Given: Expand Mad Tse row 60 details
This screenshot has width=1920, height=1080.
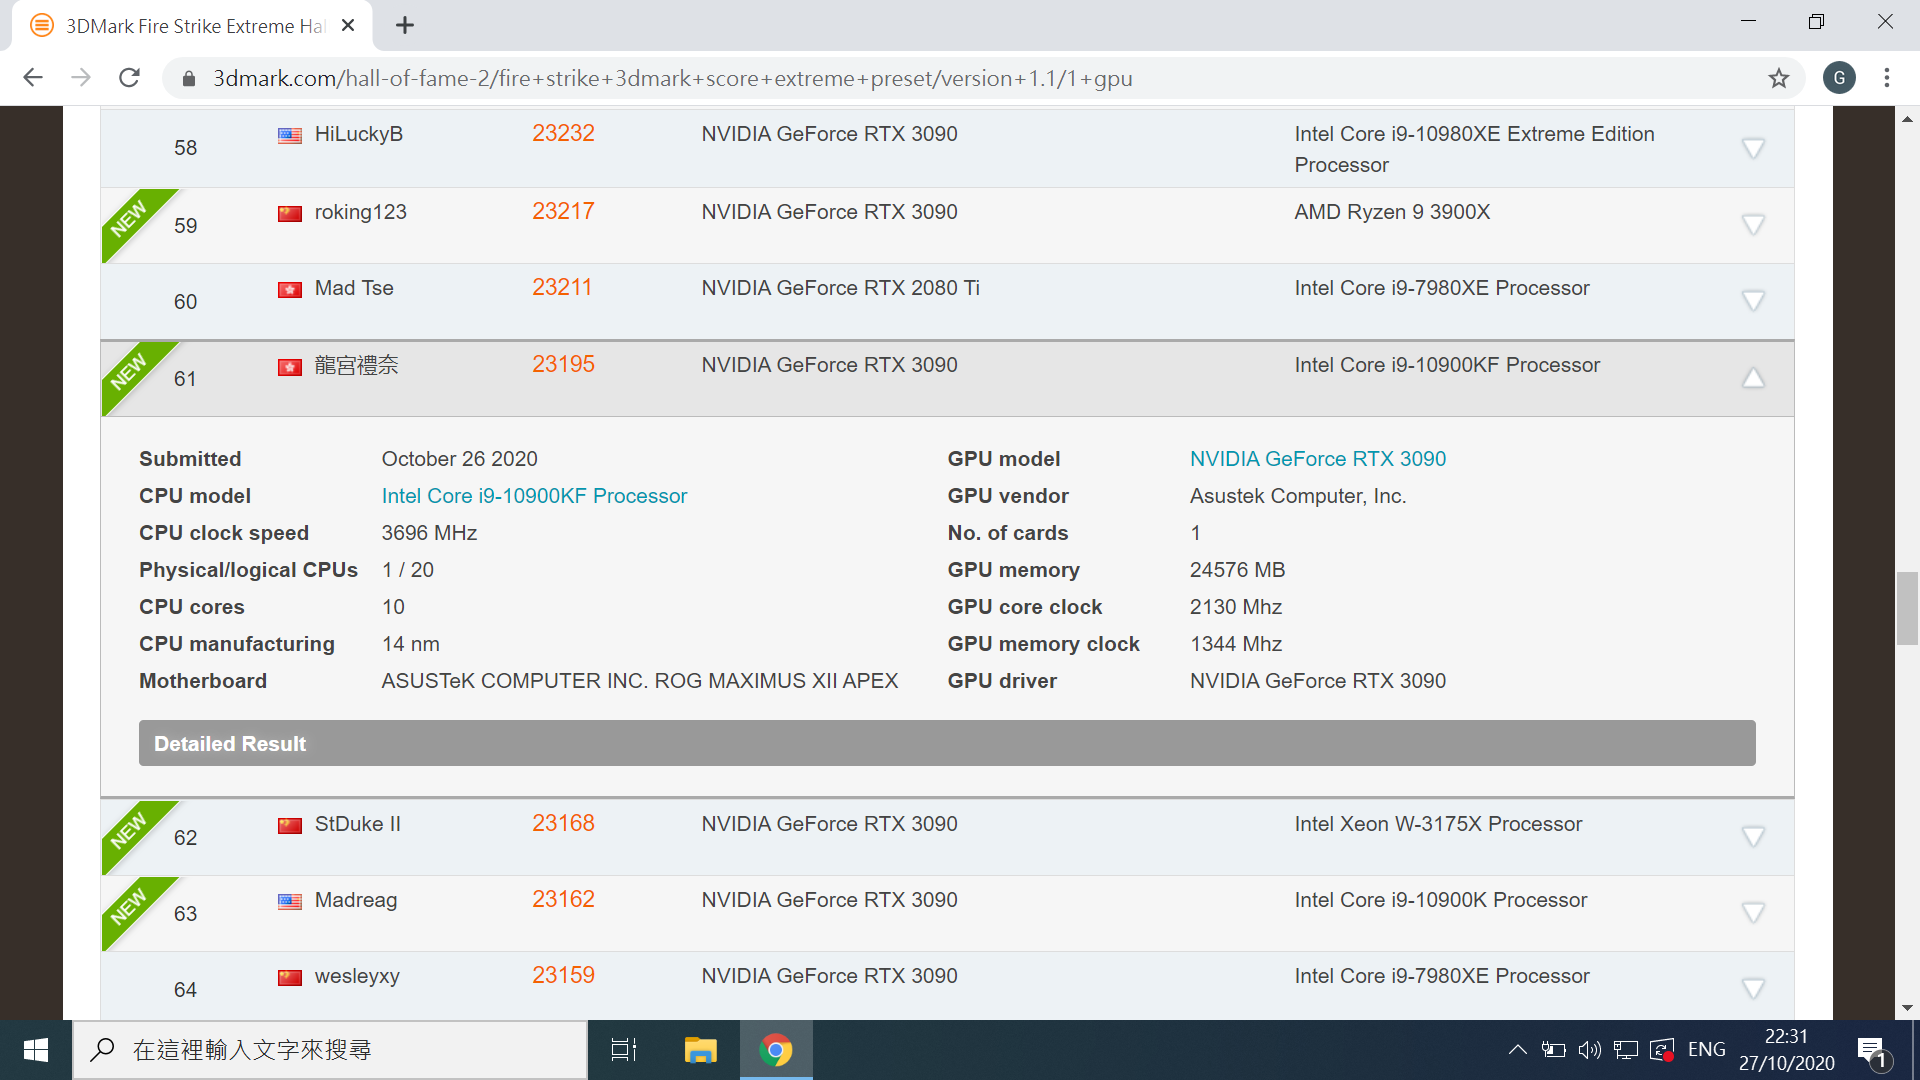Looking at the screenshot, I should click(1752, 301).
